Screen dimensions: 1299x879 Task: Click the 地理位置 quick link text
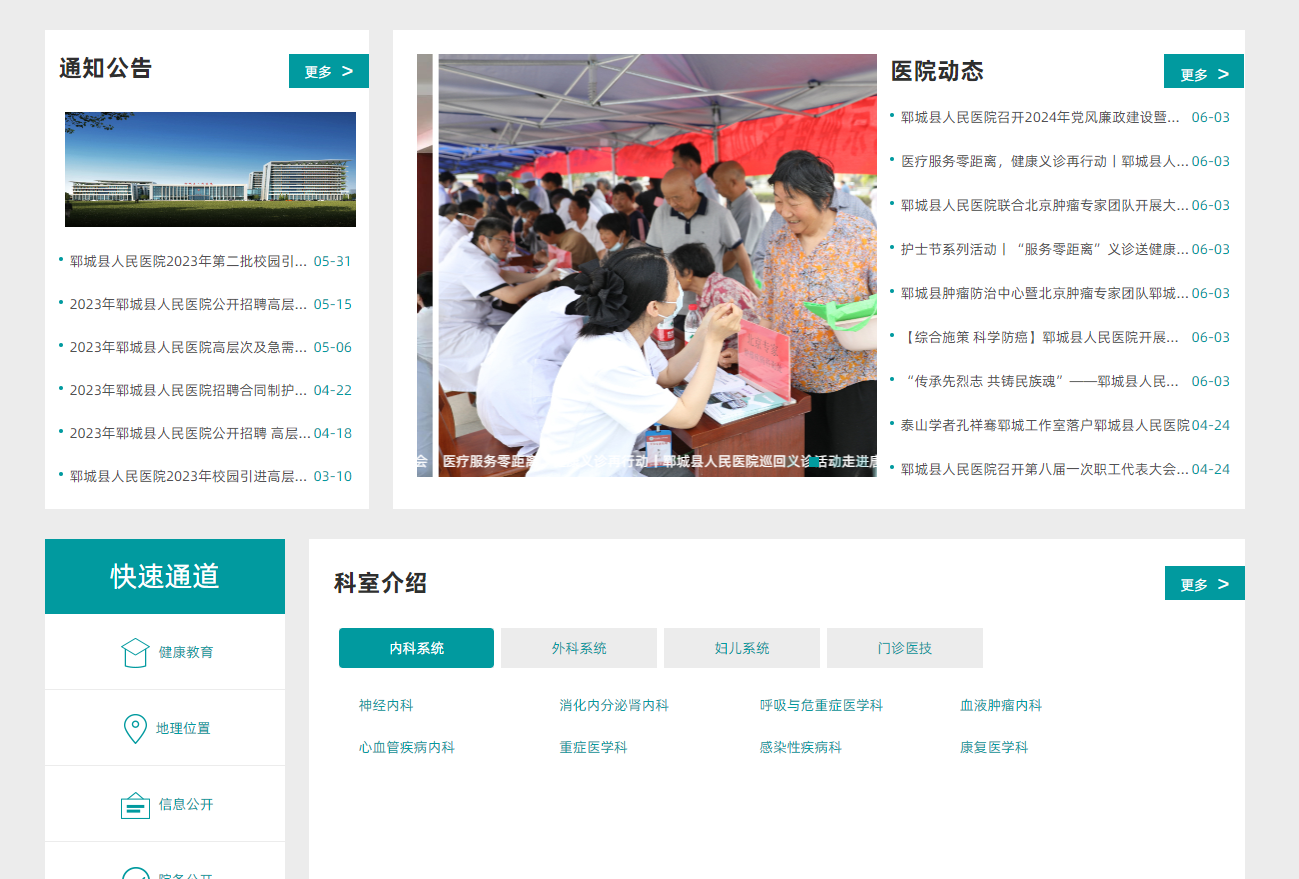[183, 728]
